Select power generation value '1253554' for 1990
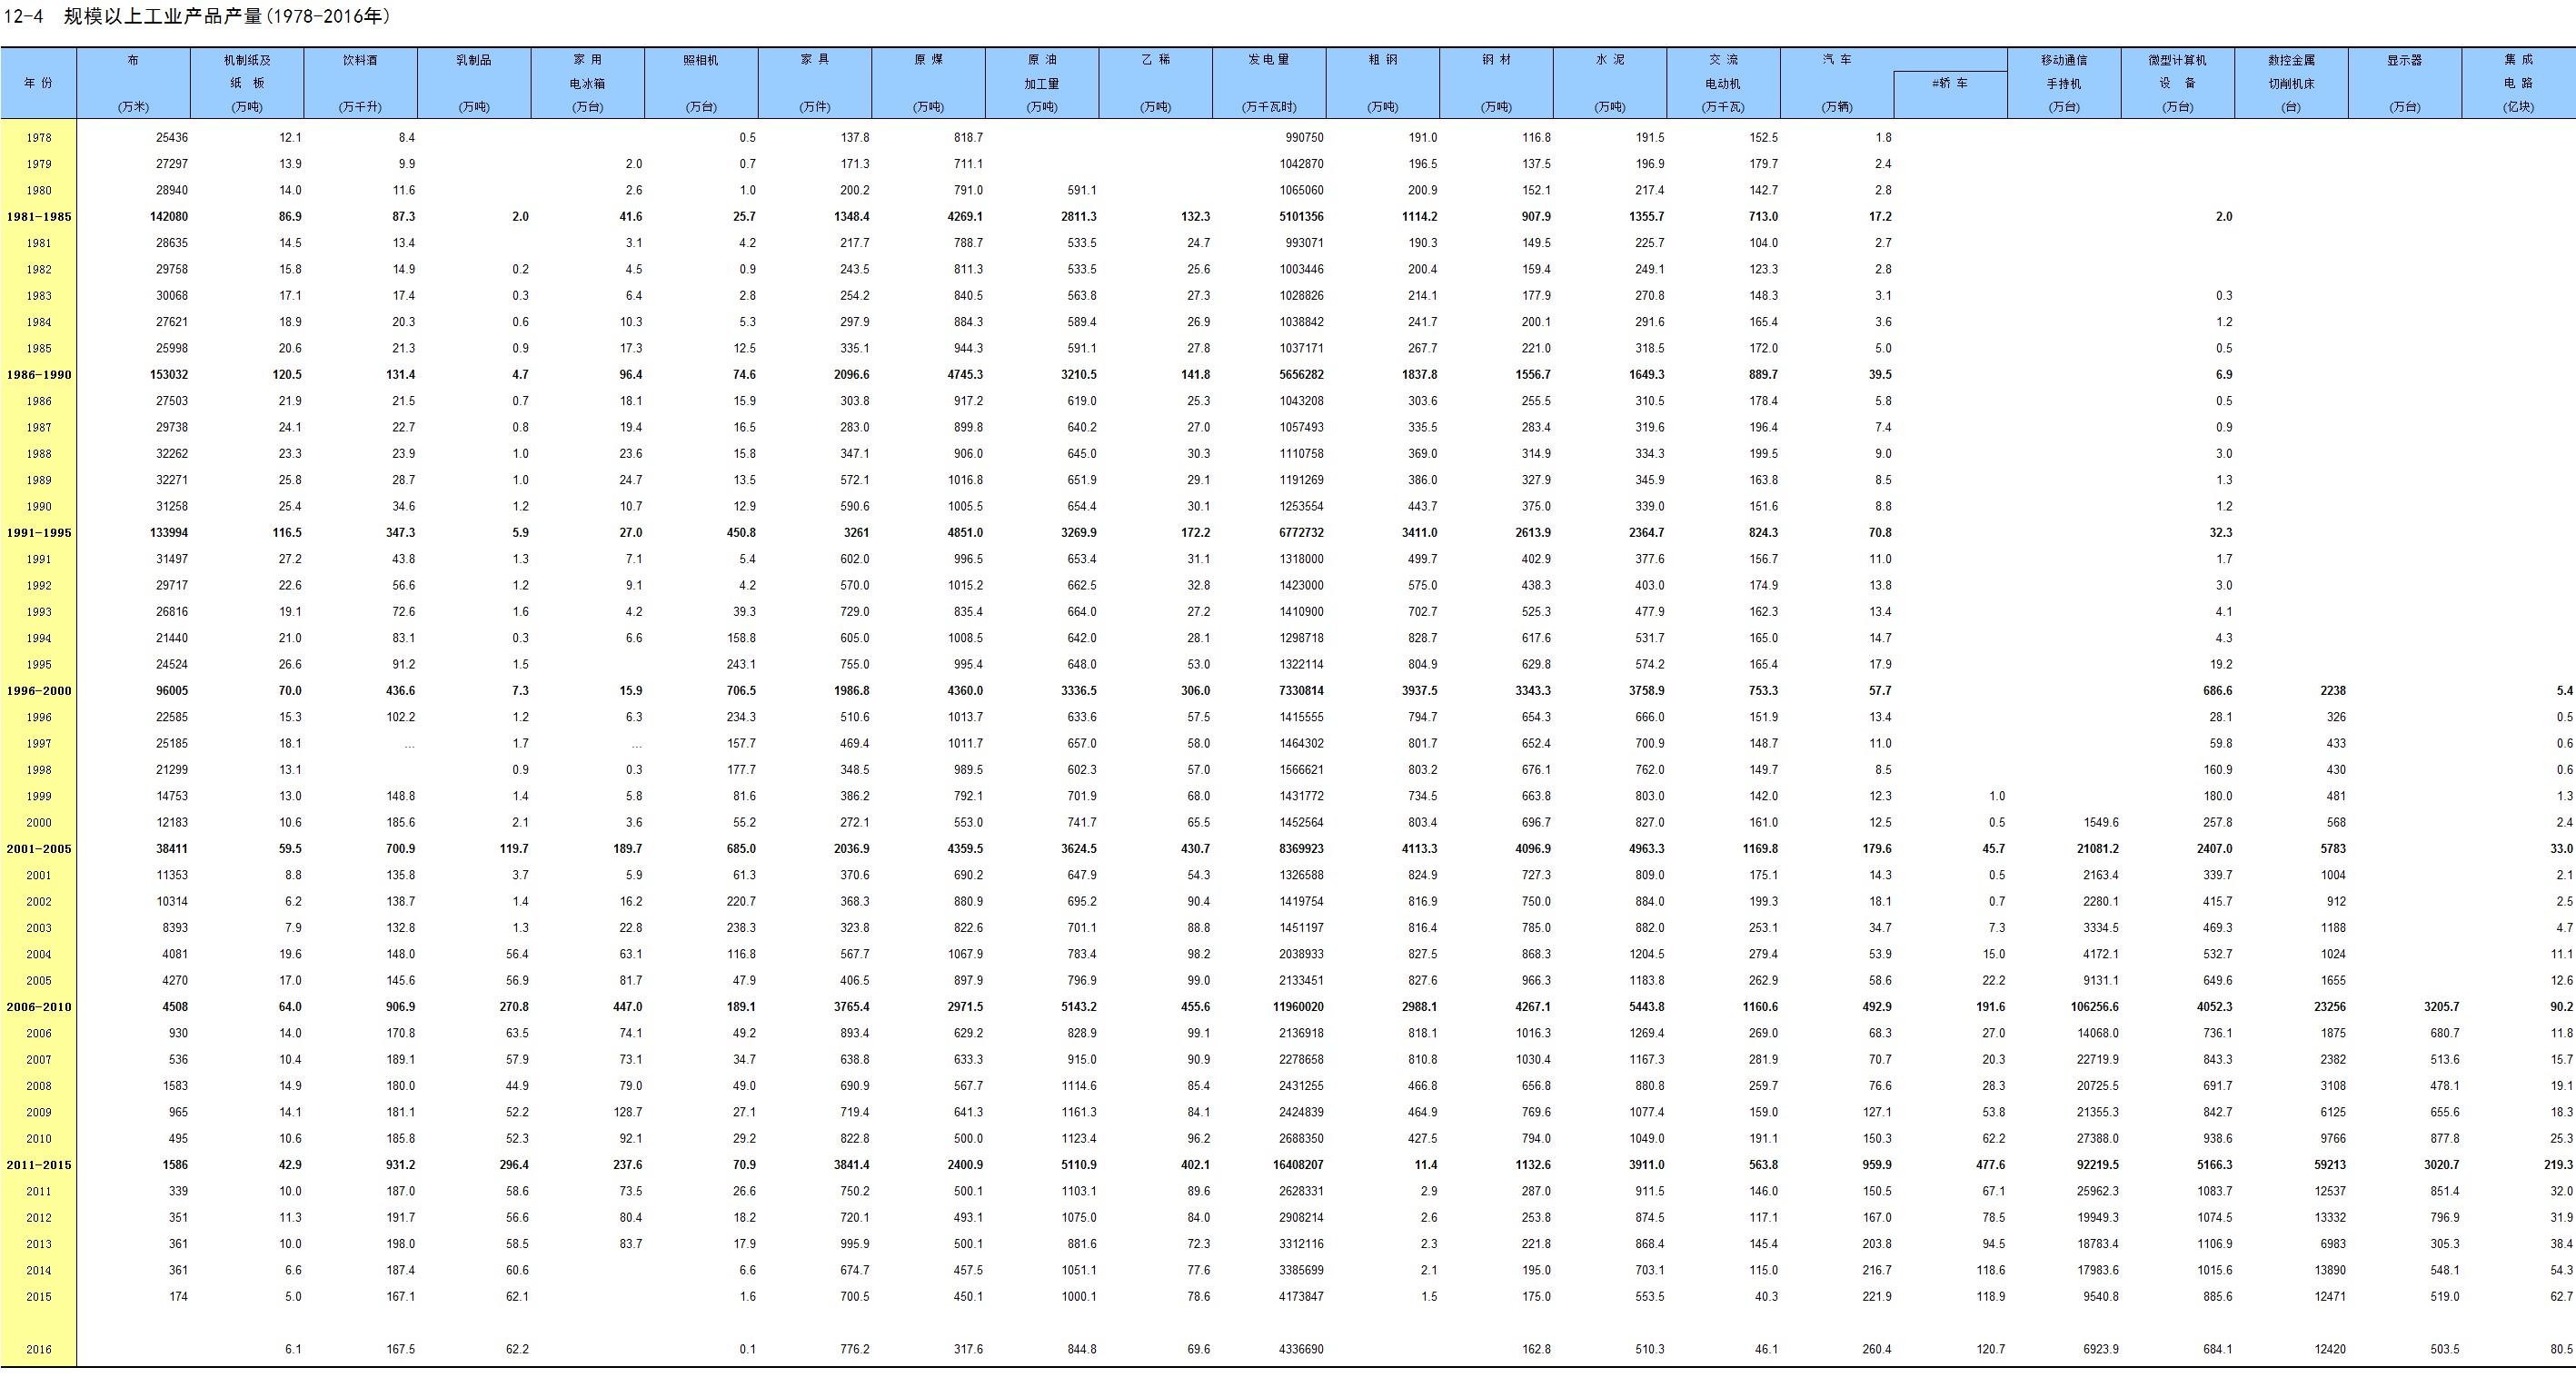2576x1397 pixels. pos(1300,507)
